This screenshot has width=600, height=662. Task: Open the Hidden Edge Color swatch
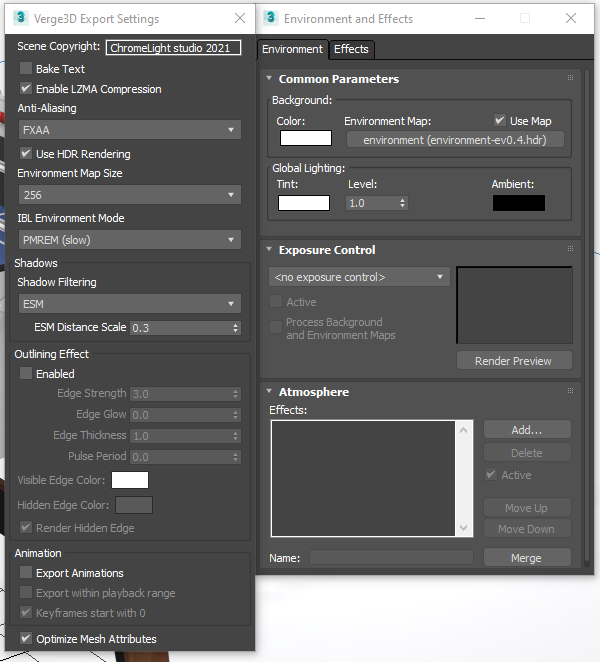tap(134, 505)
